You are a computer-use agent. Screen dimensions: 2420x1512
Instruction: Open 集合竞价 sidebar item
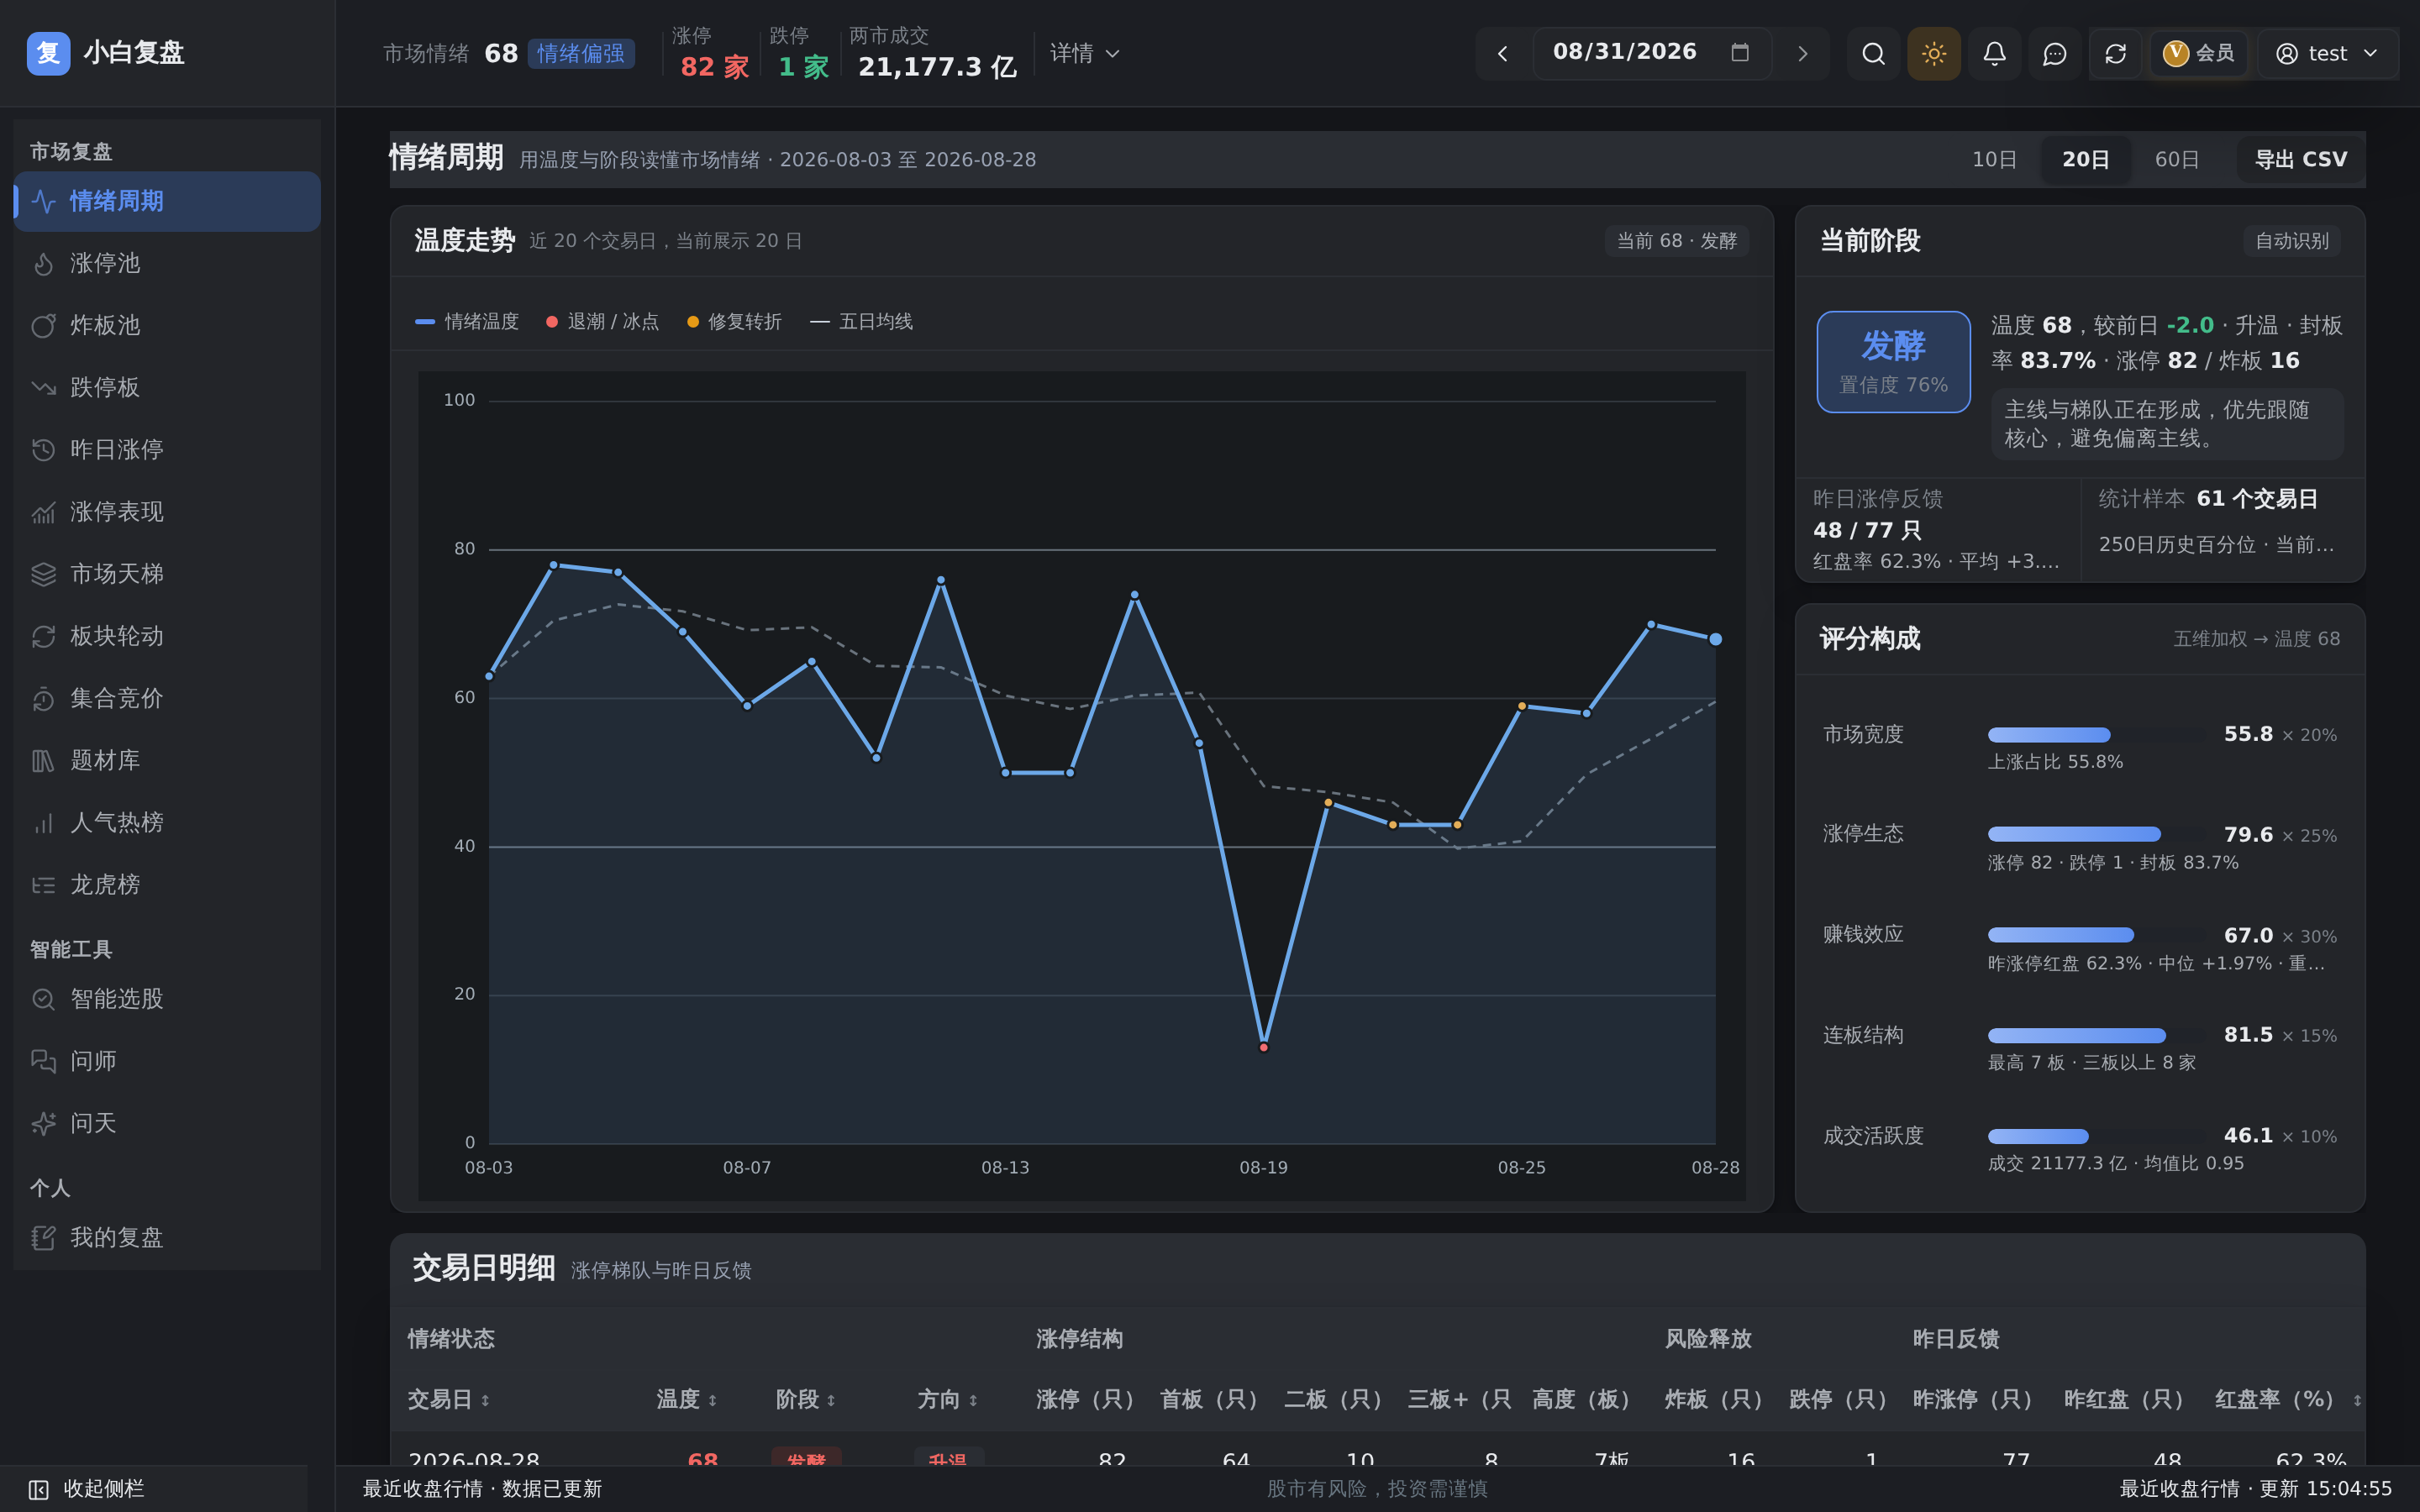click(x=167, y=698)
